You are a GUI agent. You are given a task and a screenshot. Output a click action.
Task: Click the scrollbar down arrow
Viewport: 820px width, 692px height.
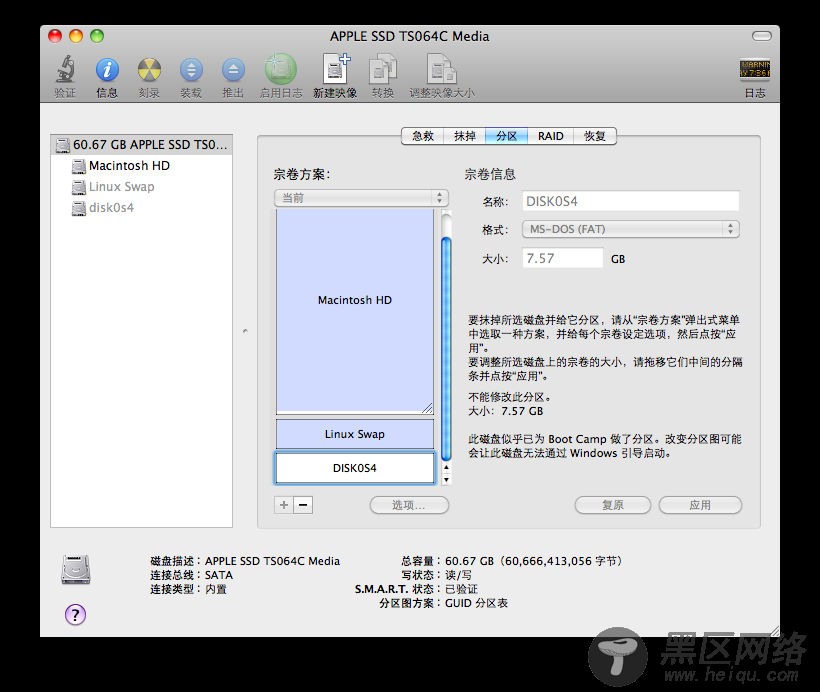tap(446, 479)
